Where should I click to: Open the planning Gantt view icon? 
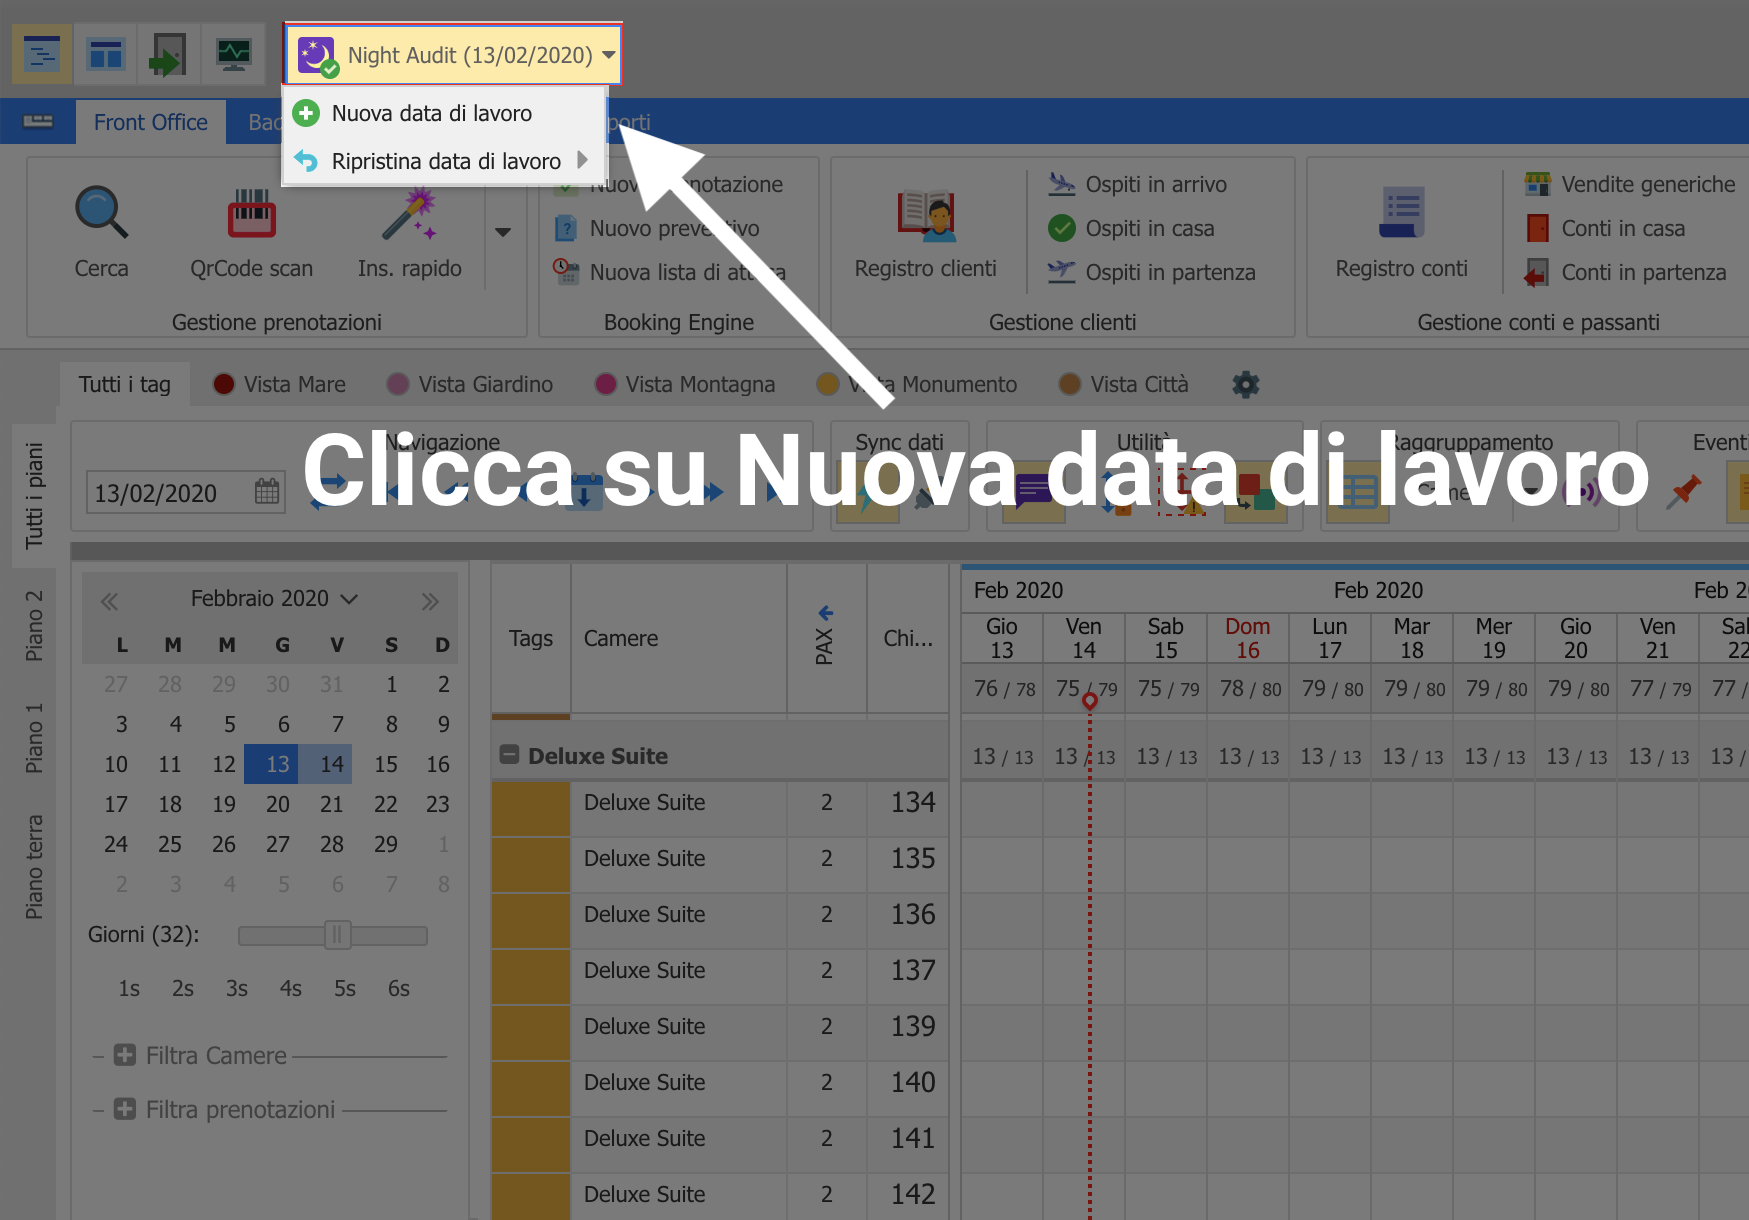[x=41, y=54]
